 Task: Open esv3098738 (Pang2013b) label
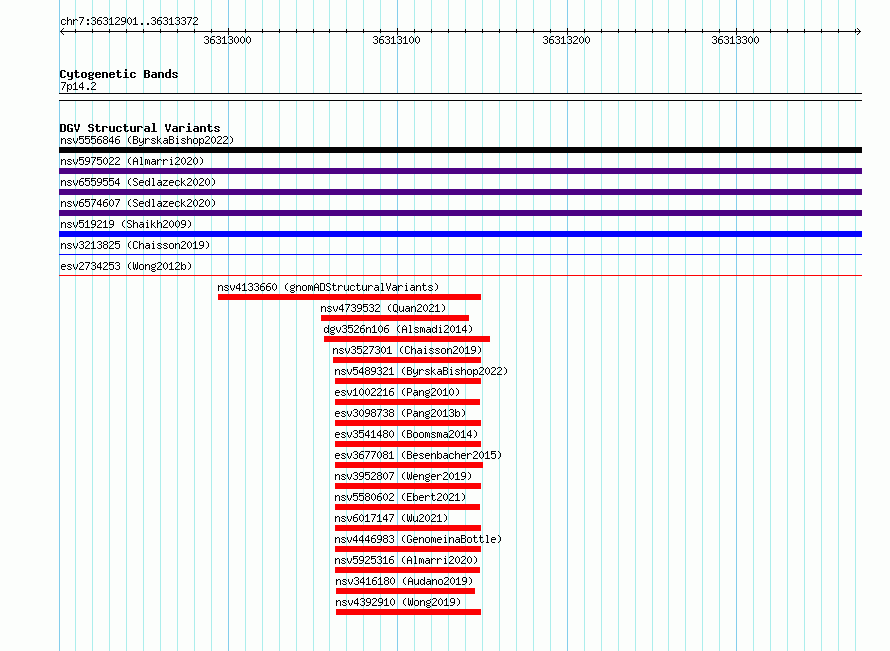(x=400, y=413)
